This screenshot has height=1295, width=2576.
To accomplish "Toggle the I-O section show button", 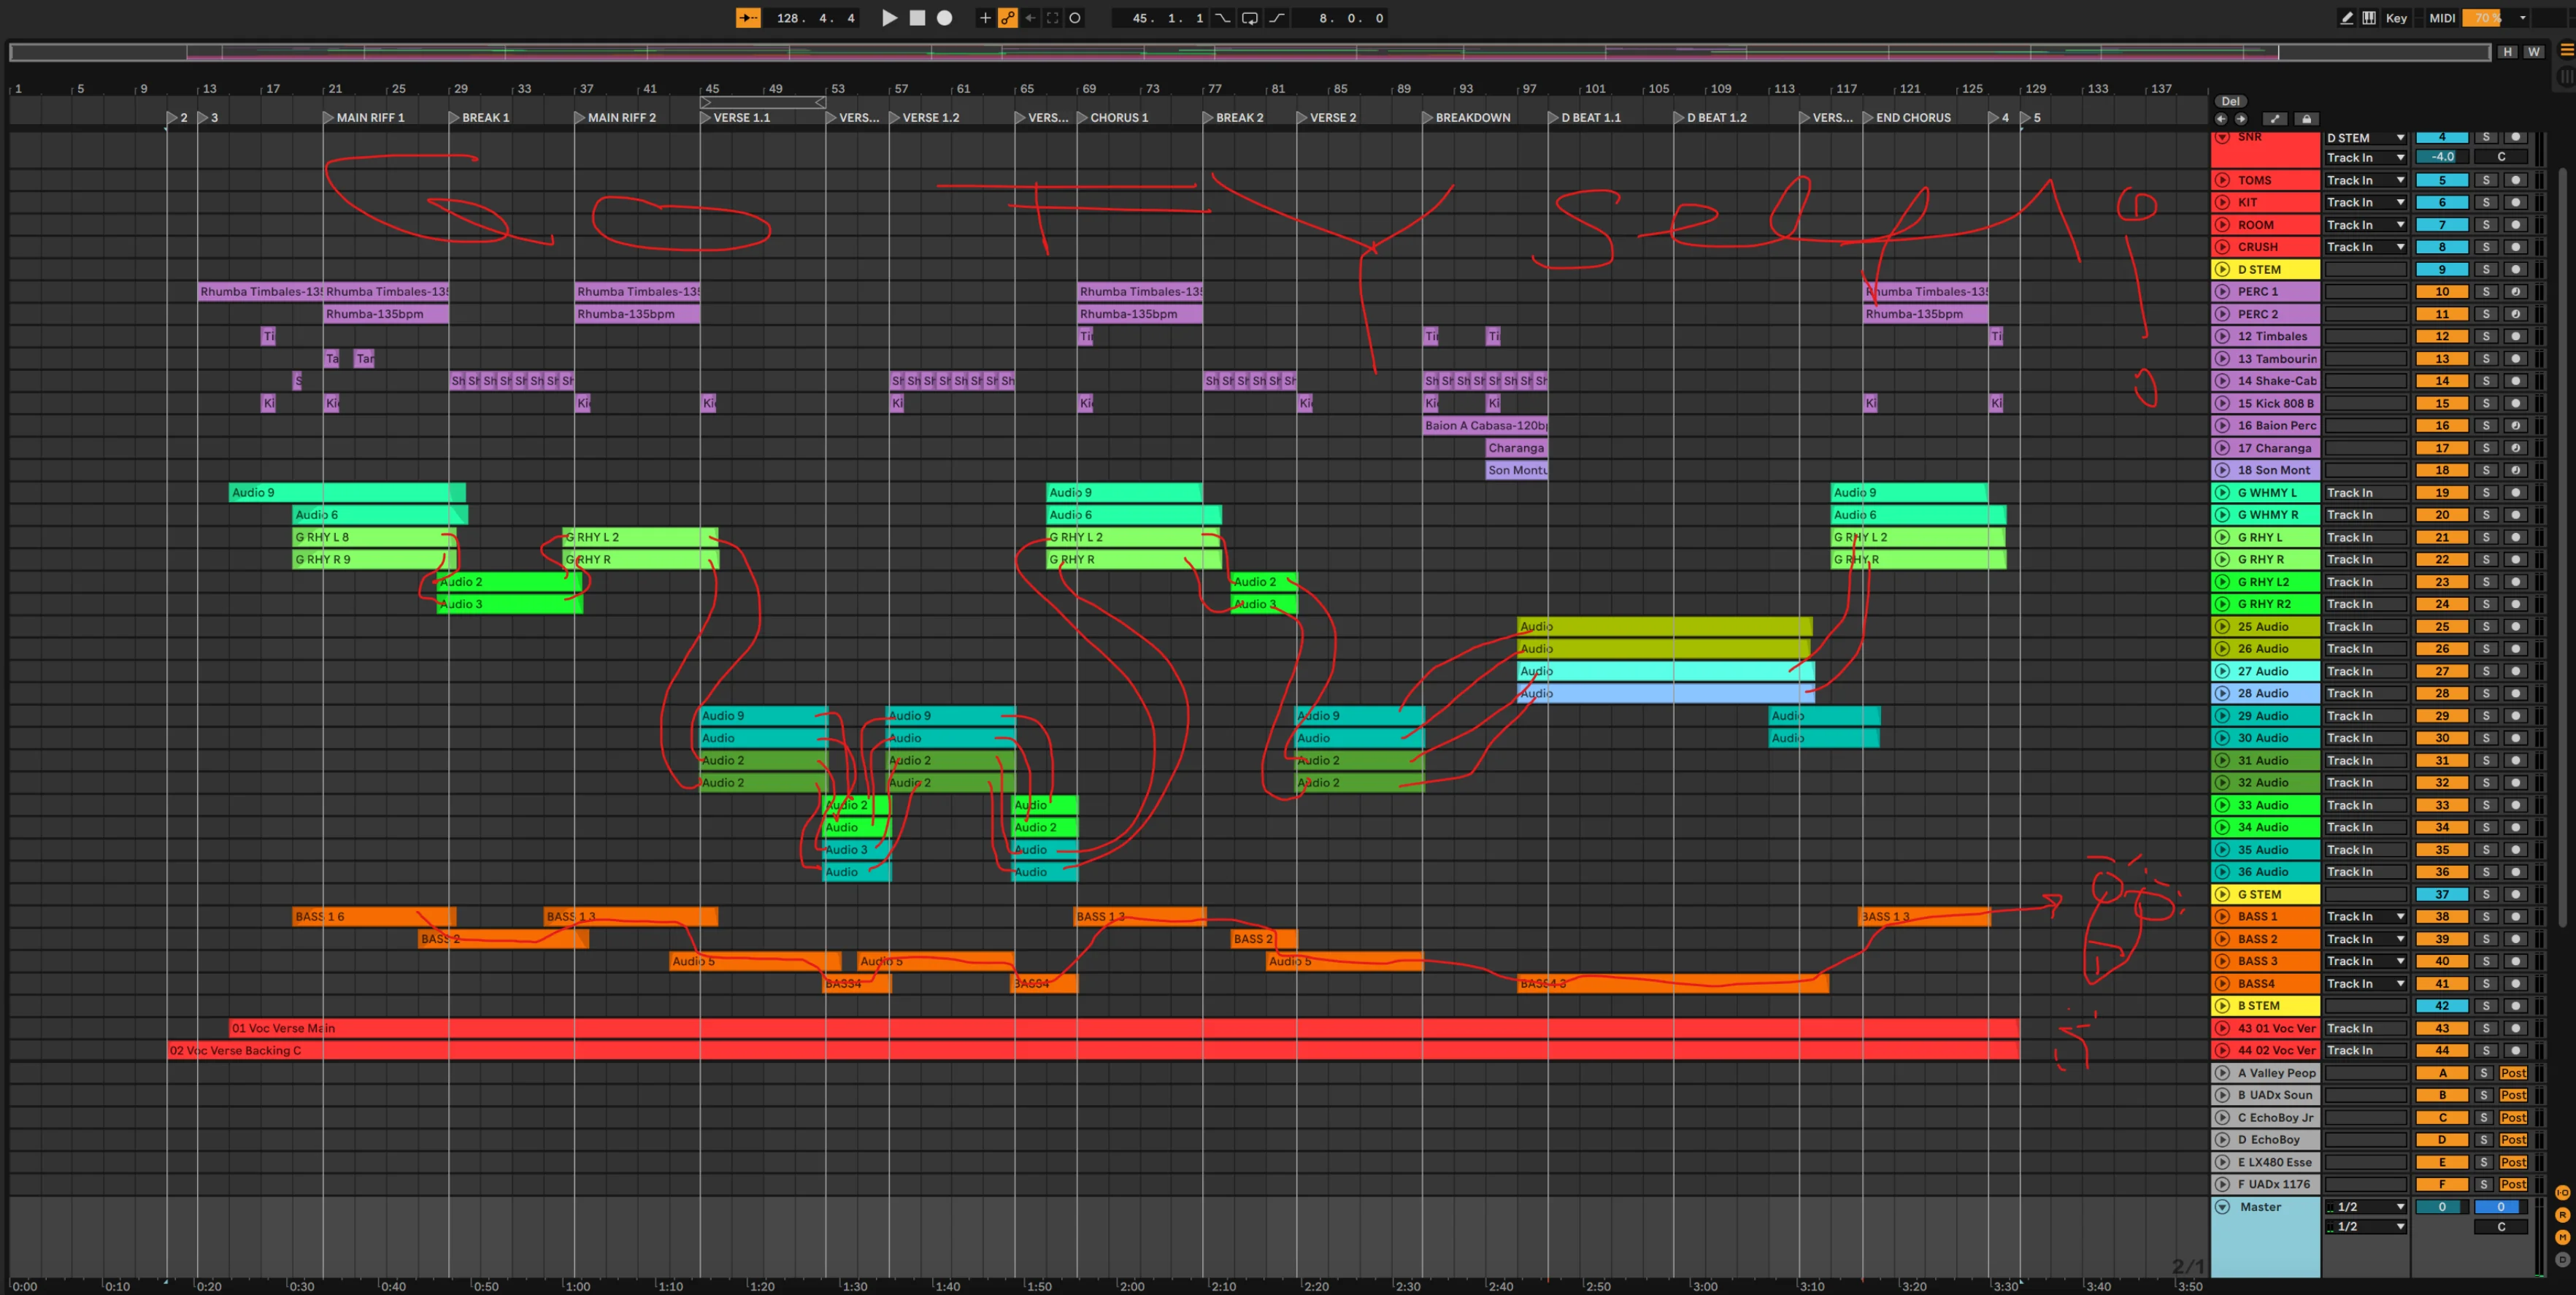I will (2562, 1193).
